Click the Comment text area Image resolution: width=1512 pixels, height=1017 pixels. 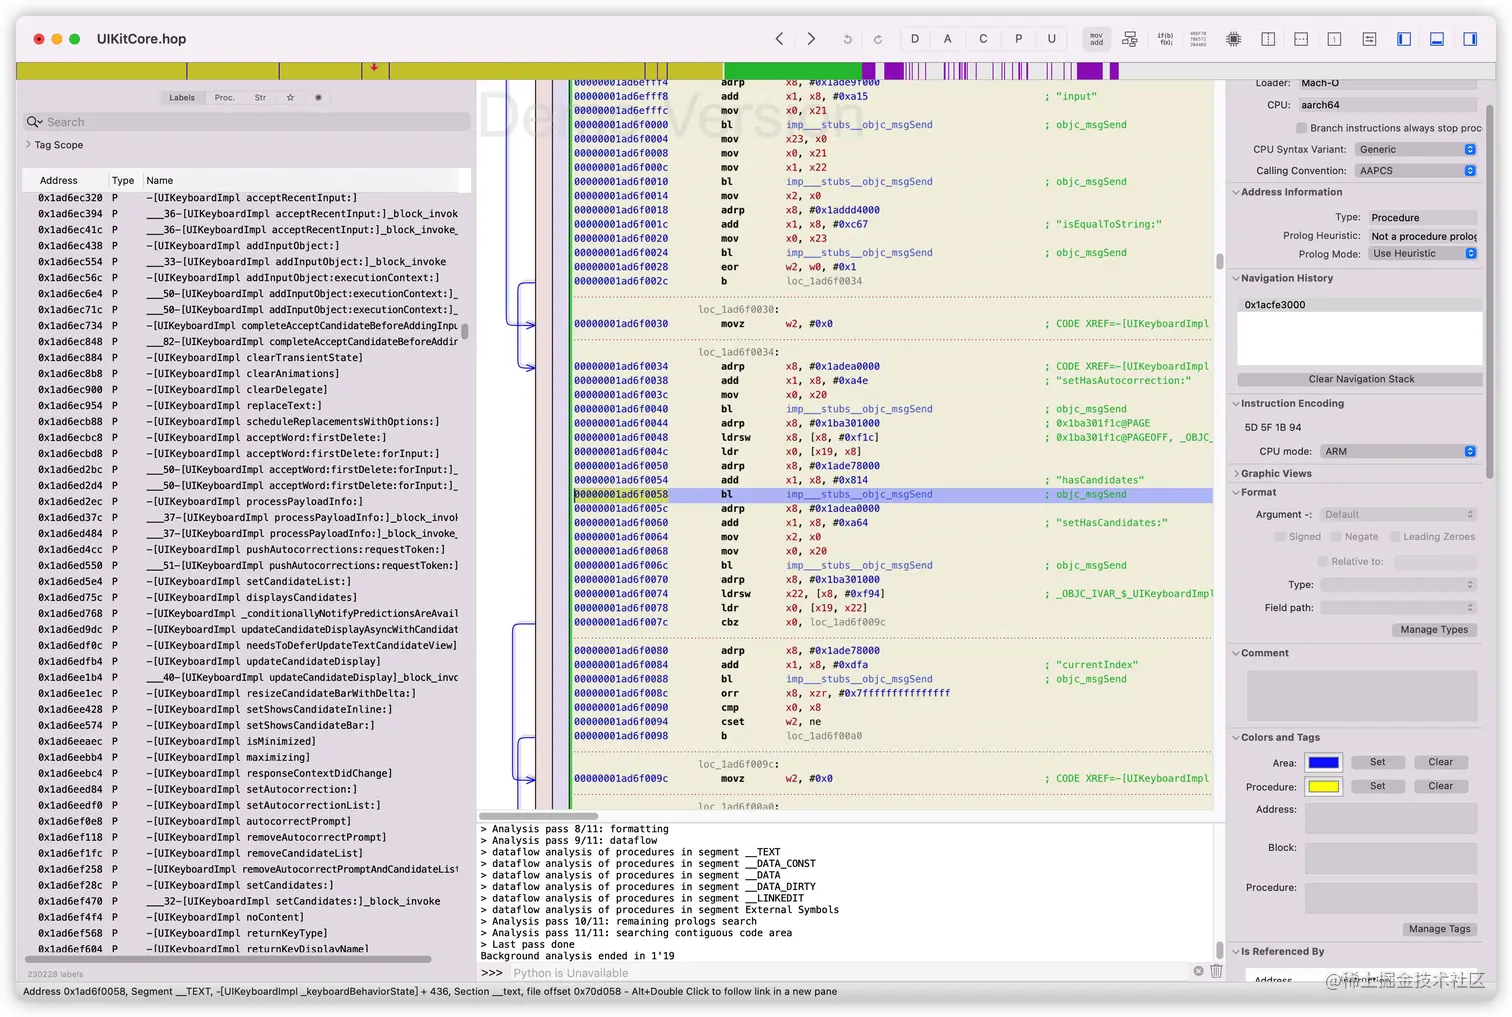[x=1361, y=696]
